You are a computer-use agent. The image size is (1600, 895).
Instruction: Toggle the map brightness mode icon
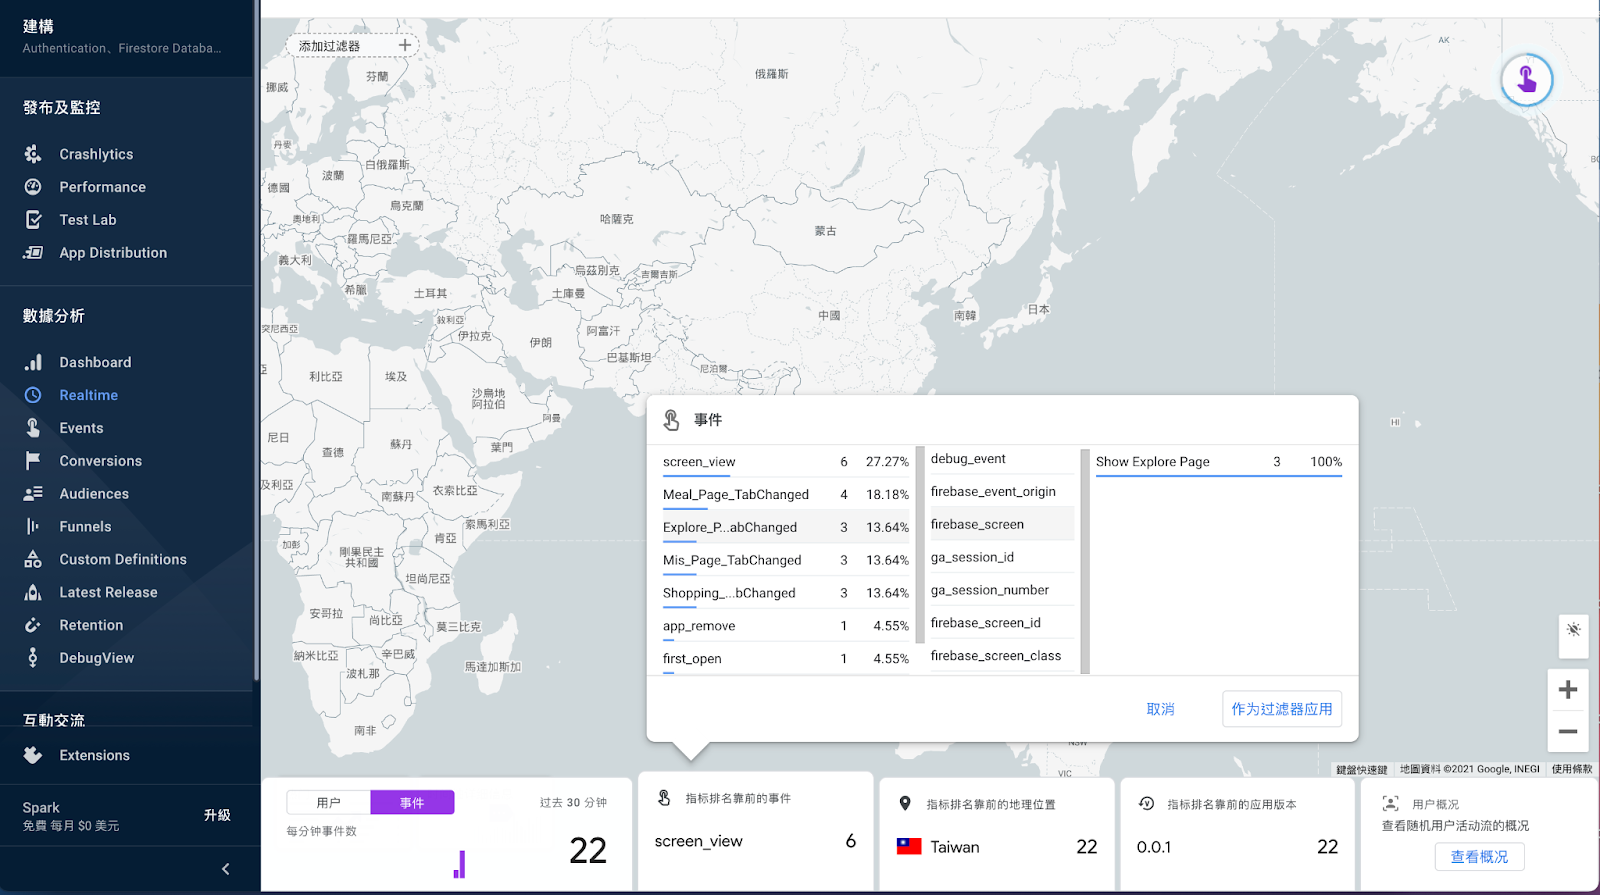pos(1573,630)
